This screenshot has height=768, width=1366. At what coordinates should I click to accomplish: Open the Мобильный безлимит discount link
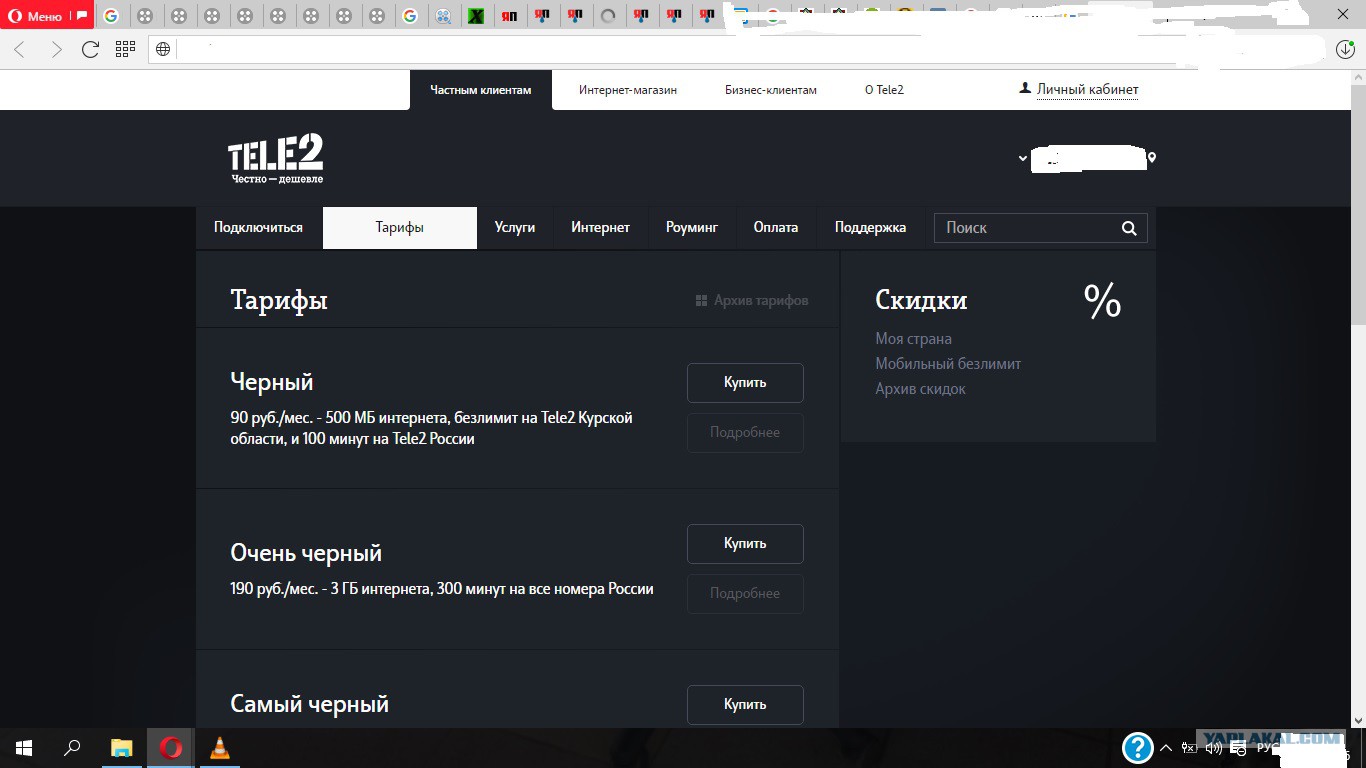pos(948,364)
